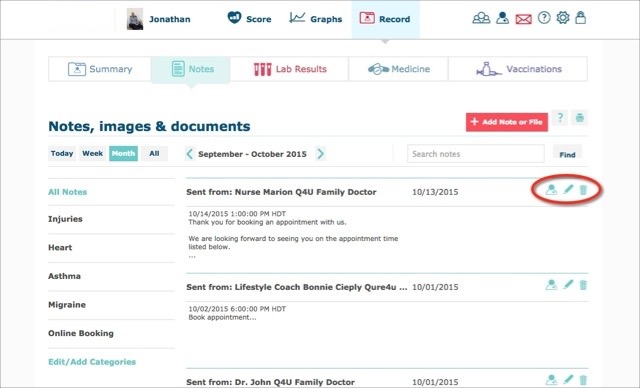Open the Nurse Marion note title
The height and width of the screenshot is (388, 640).
click(281, 192)
